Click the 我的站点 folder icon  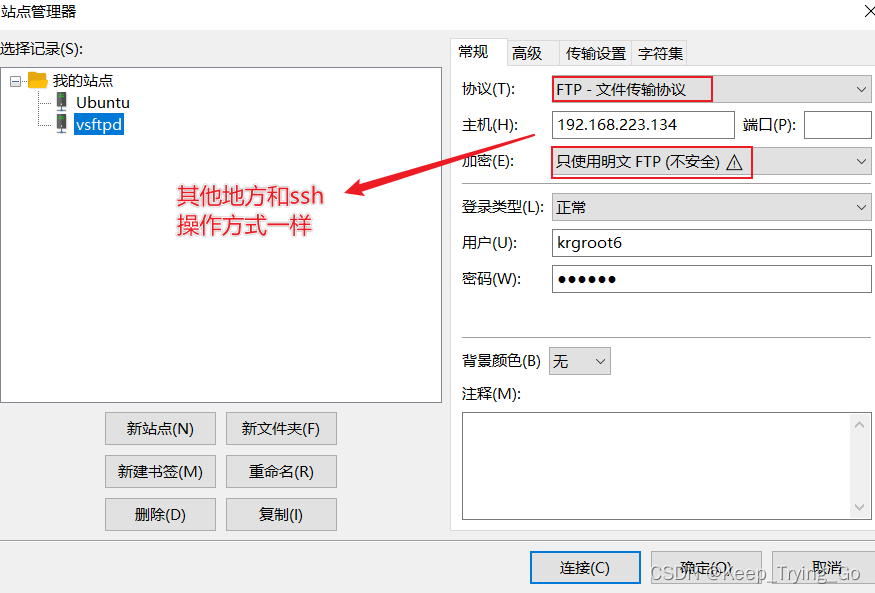(x=40, y=80)
